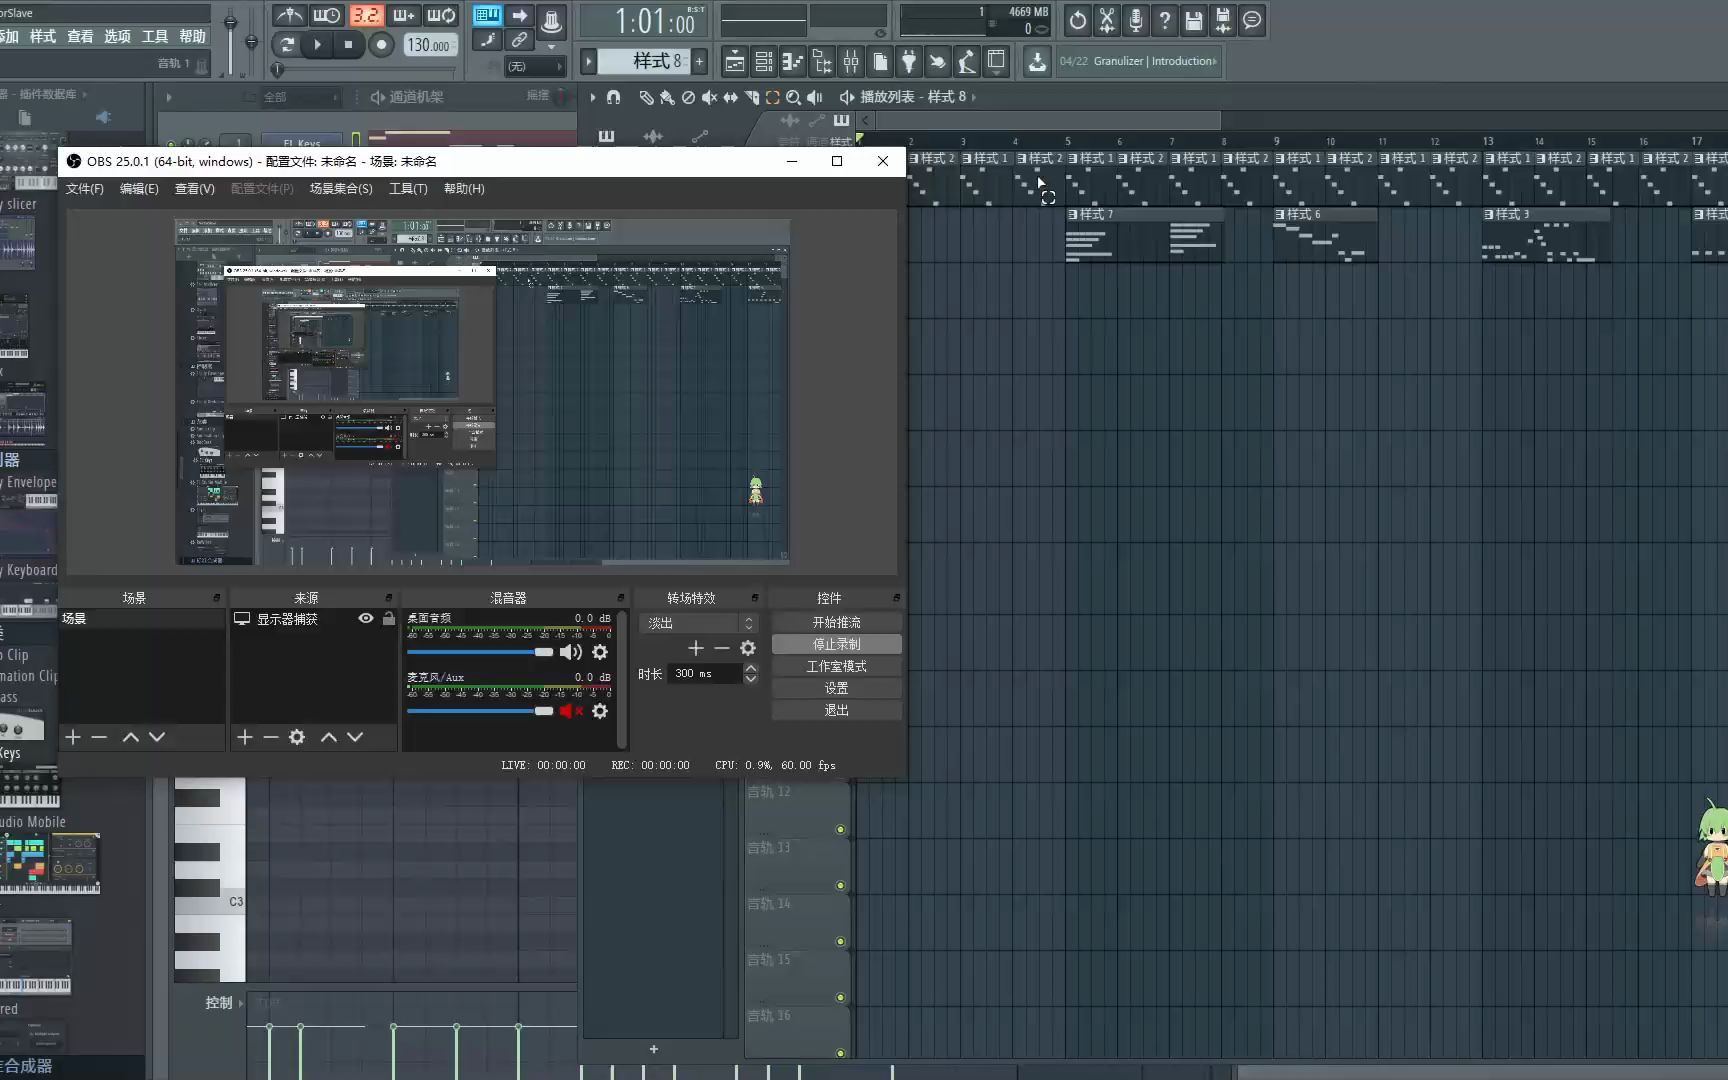
Task: Open OBS 工具(T) menu
Action: tap(408, 189)
